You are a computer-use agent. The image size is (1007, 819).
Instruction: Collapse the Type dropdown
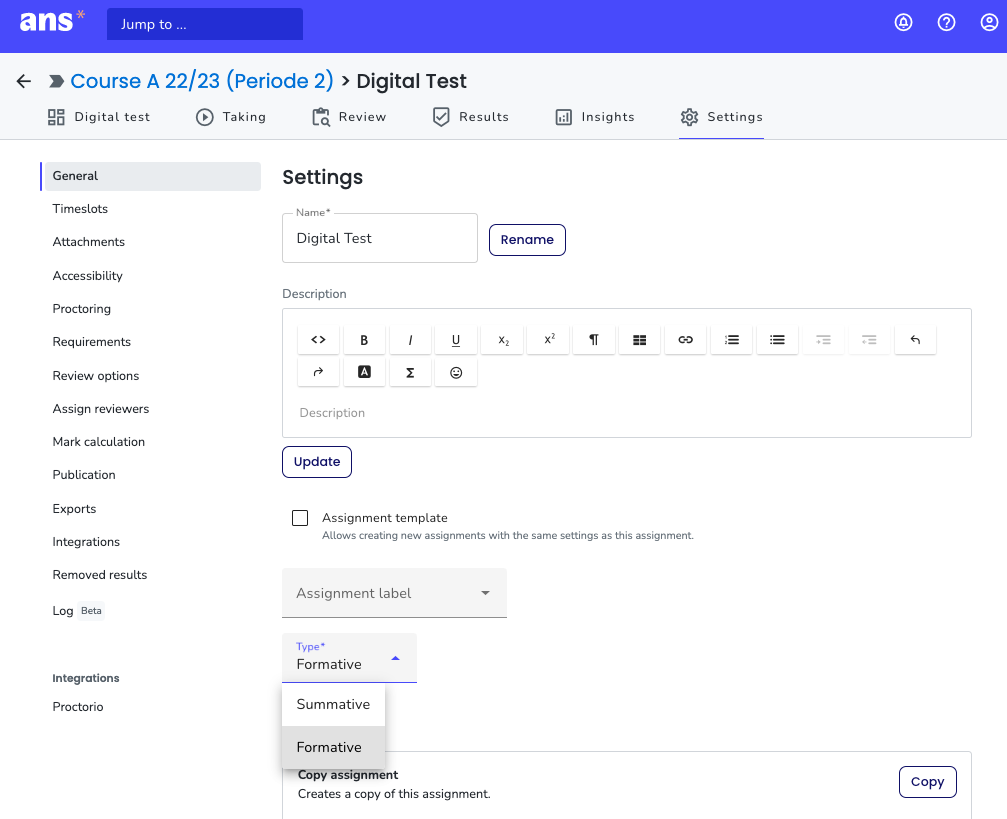coord(349,658)
